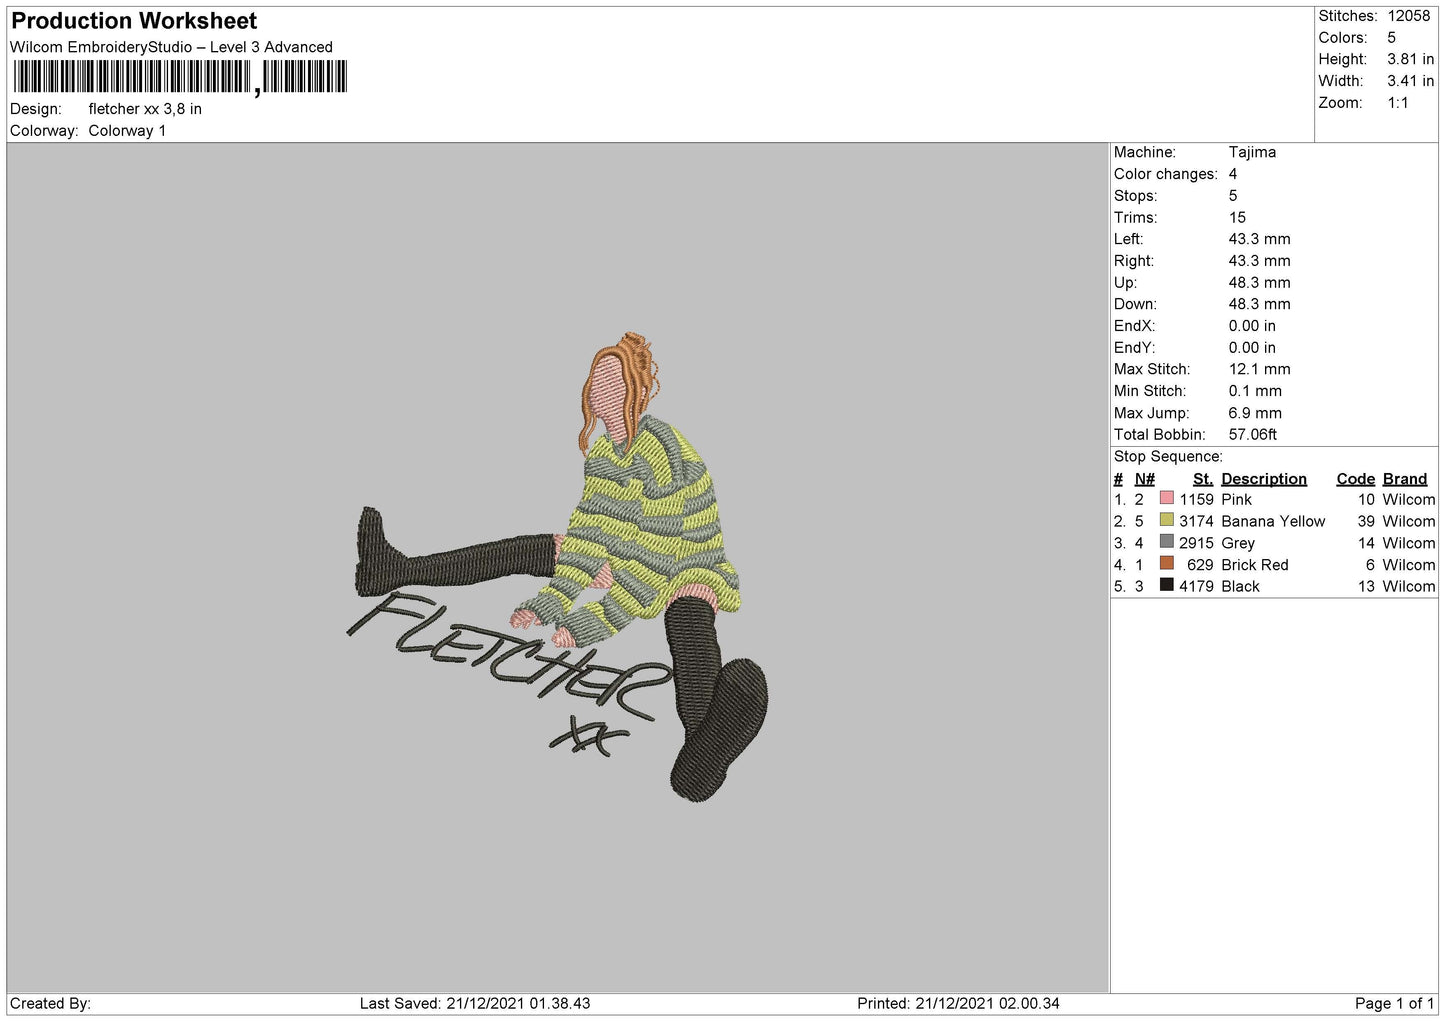Click the 'Banana Yellow' description text

[x=1273, y=521]
